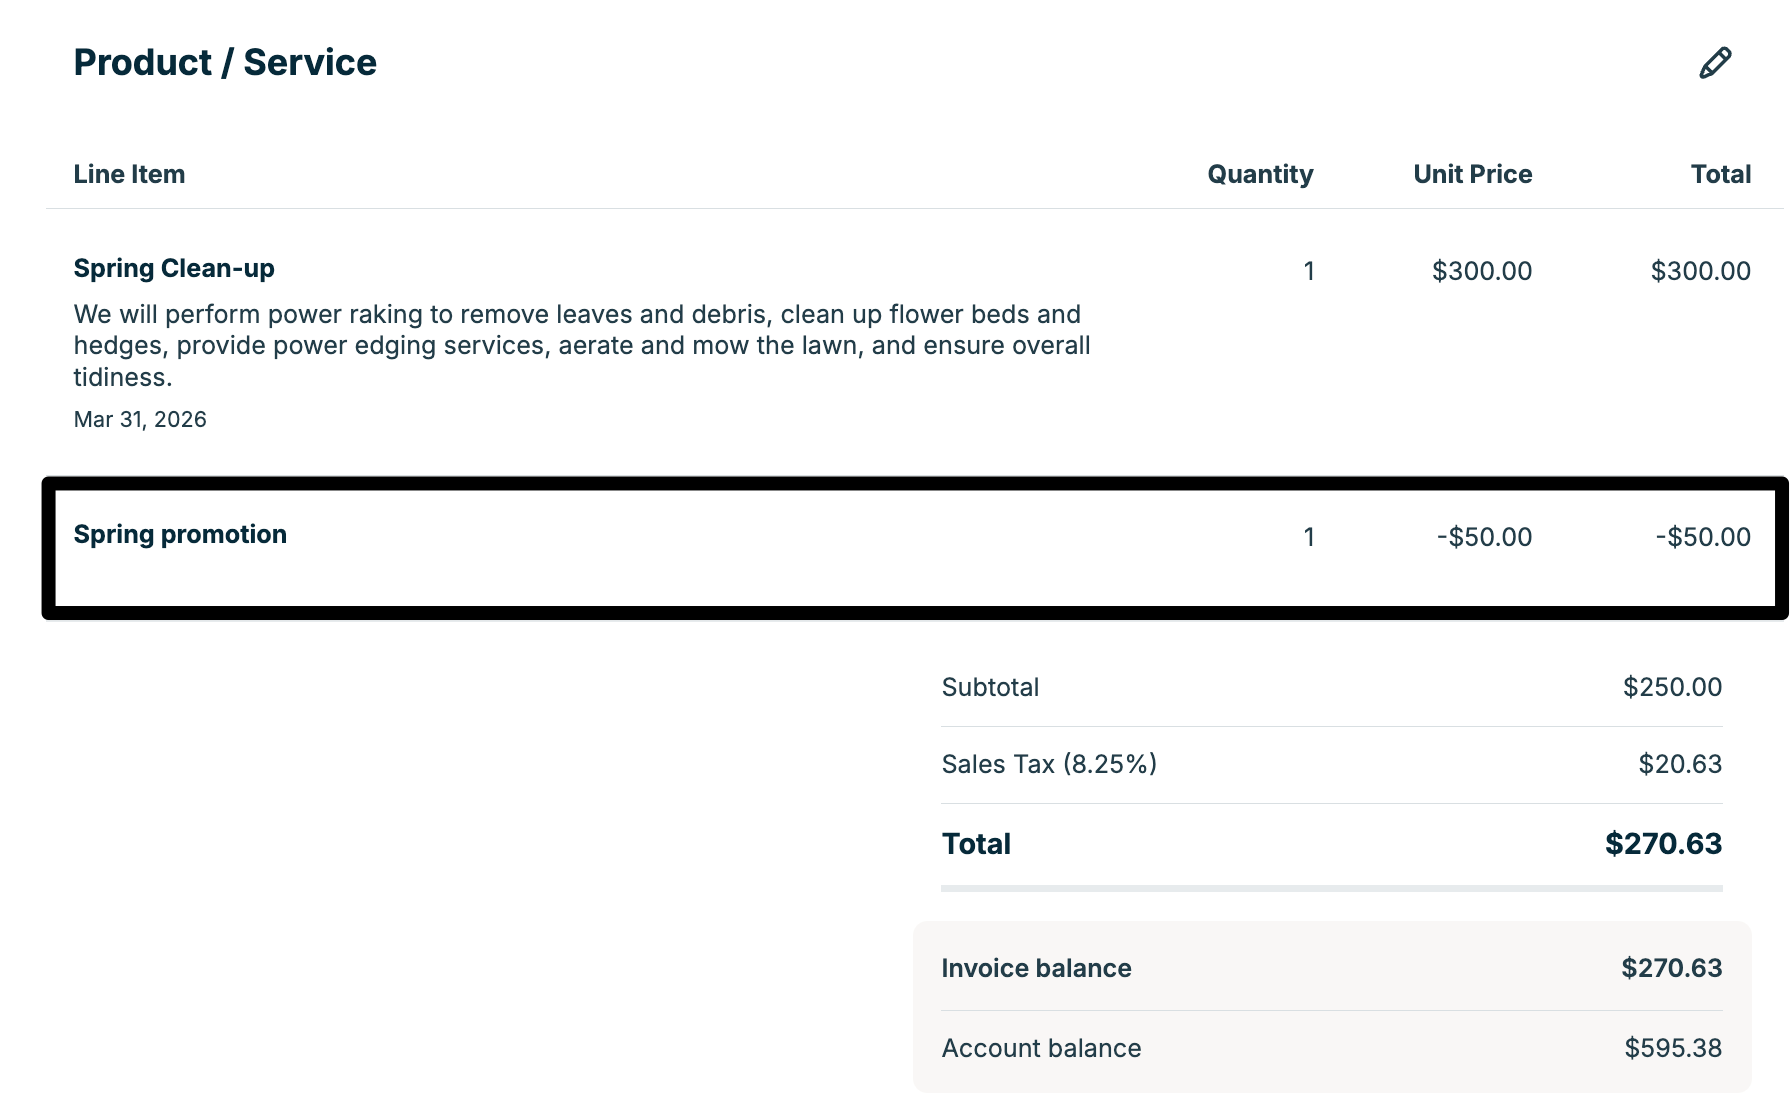Click the $20.63 sales tax amount
This screenshot has height=1120, width=1790.
pyautogui.click(x=1680, y=764)
